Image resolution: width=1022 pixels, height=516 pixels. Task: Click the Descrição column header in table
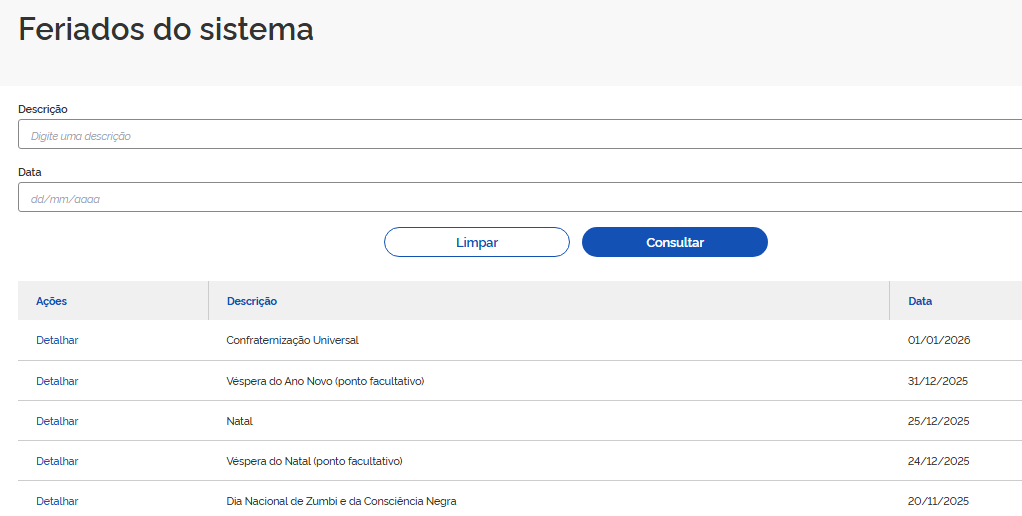[x=252, y=301]
